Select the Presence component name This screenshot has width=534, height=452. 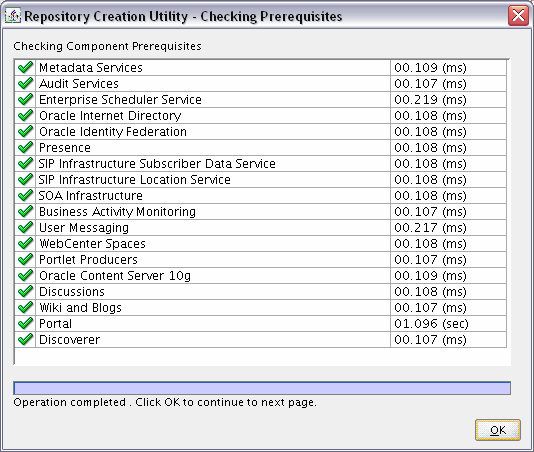[x=65, y=147]
